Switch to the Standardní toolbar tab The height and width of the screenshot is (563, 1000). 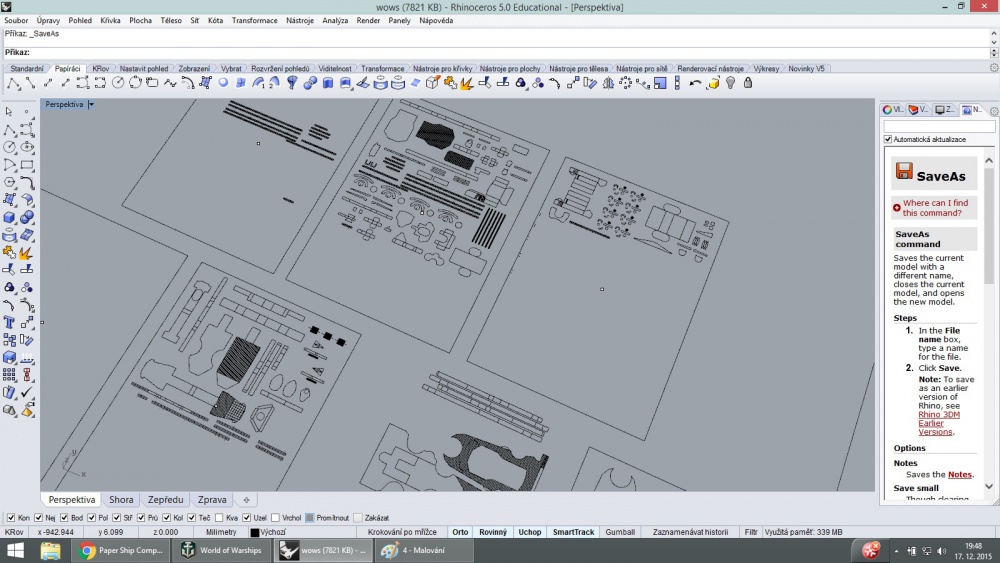point(27,68)
